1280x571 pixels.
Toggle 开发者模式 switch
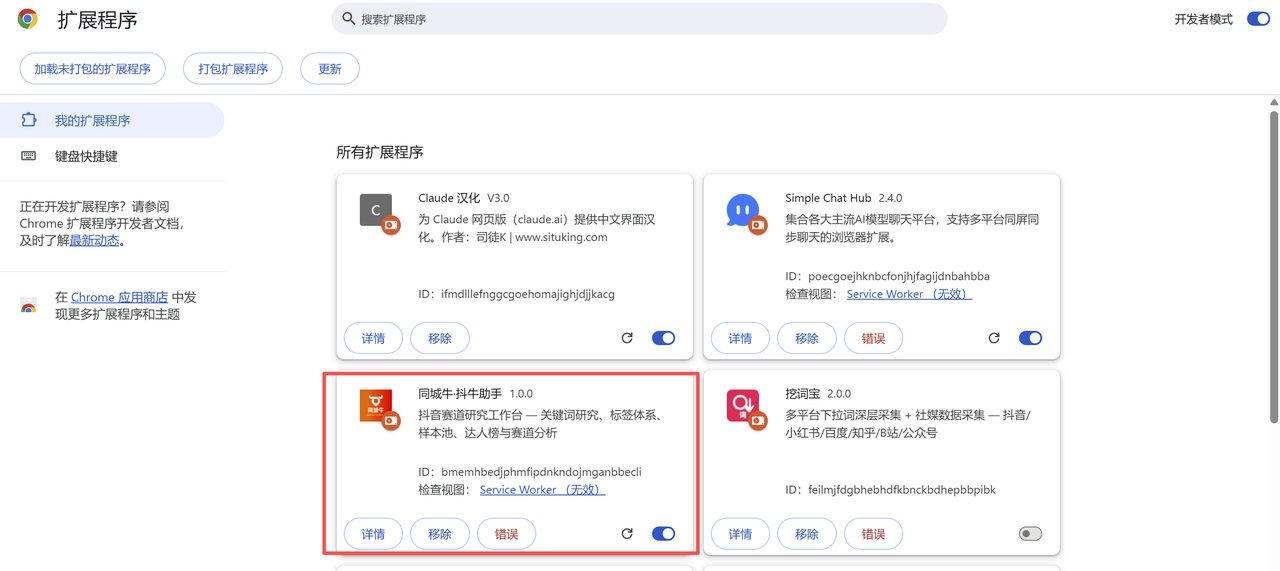(x=1258, y=19)
